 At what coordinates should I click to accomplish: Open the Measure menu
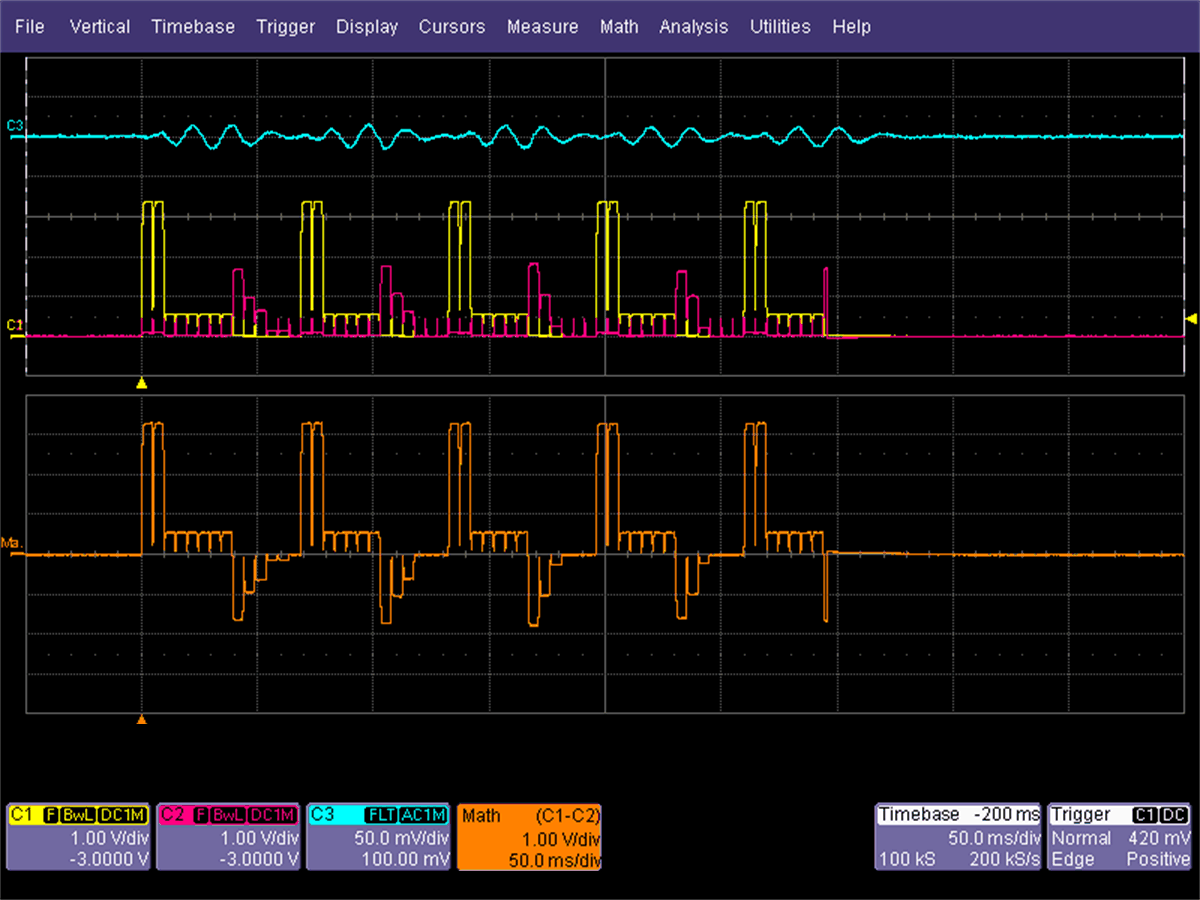542,27
